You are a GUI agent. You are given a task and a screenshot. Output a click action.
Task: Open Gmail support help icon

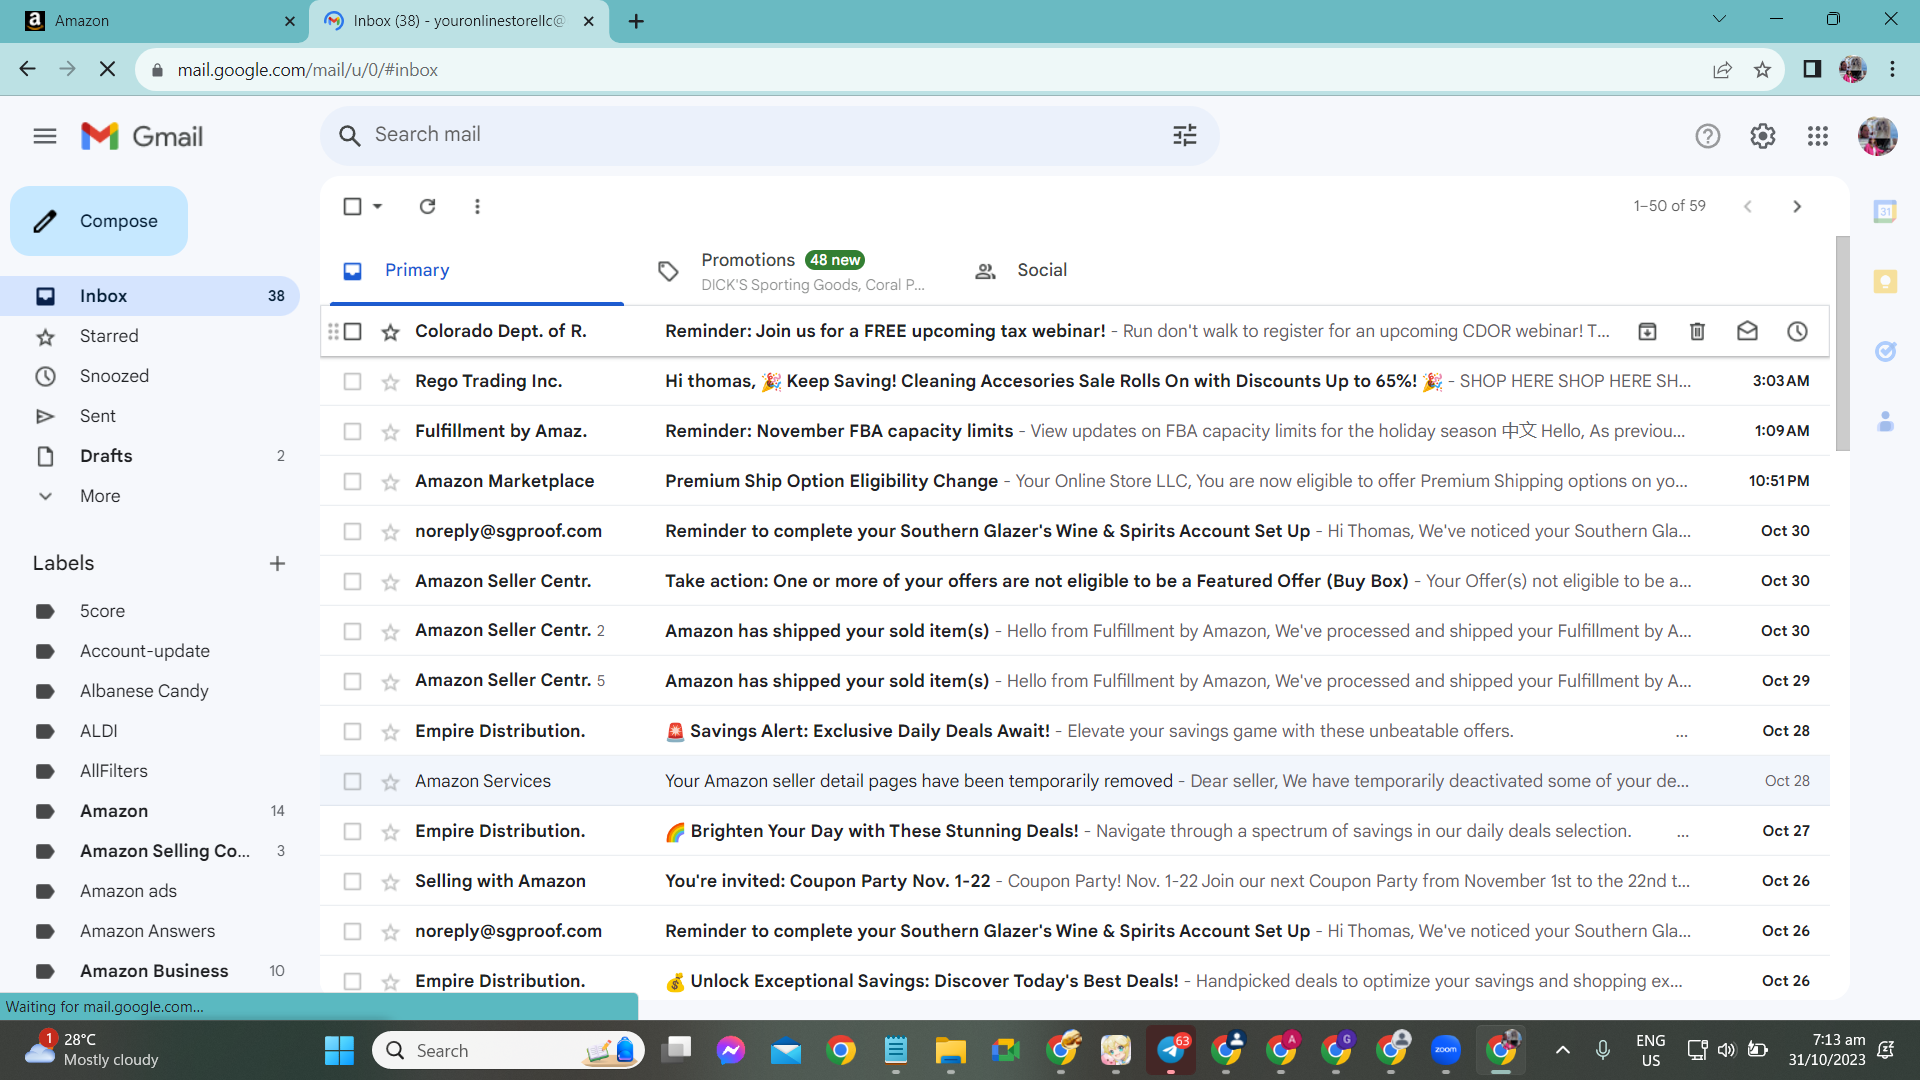[1708, 136]
